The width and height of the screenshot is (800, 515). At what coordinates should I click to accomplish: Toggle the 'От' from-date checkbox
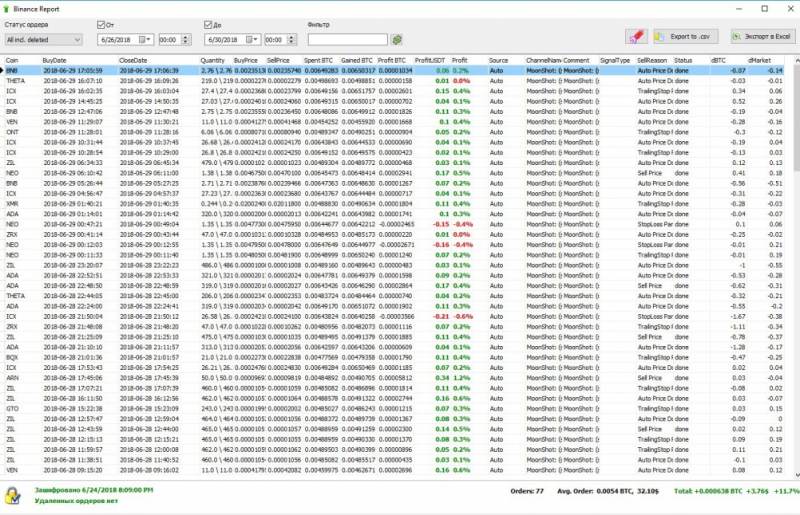tap(101, 24)
